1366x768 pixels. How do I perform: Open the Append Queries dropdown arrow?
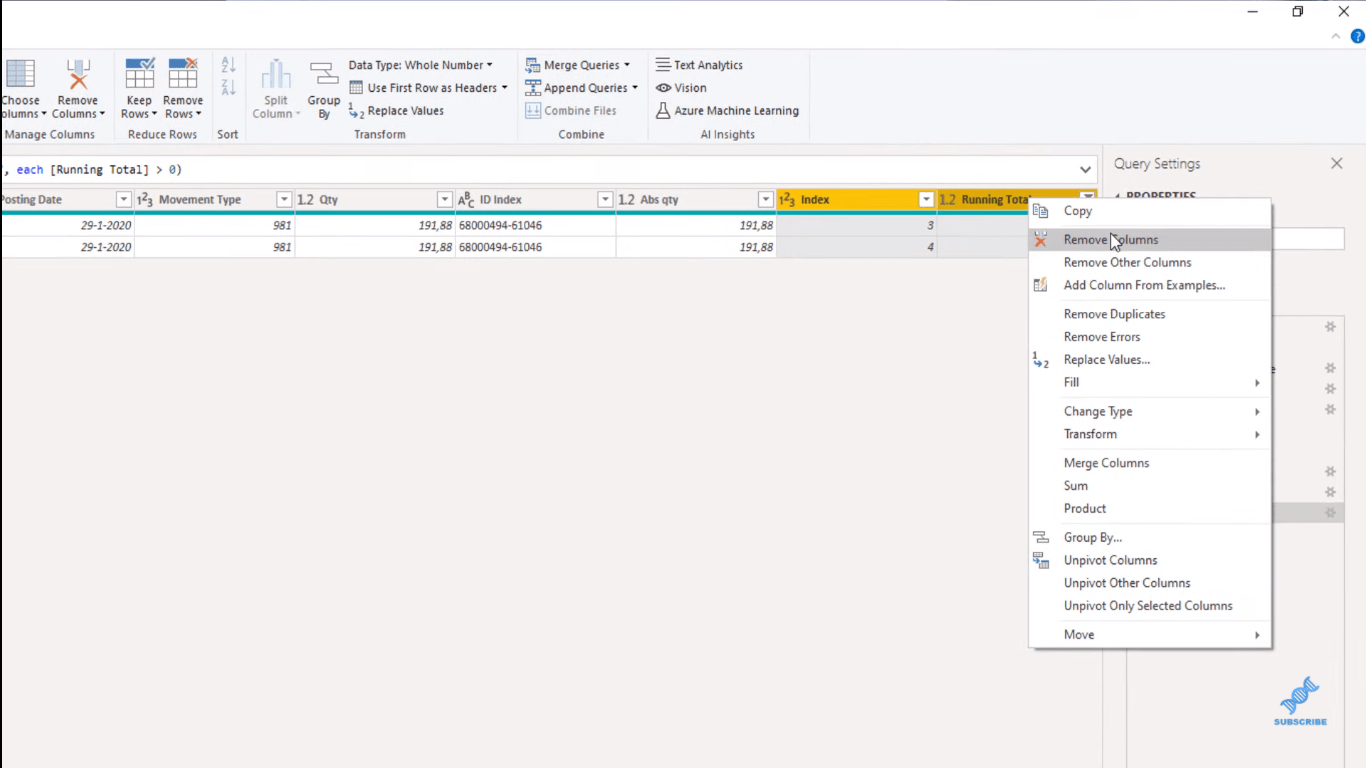634,88
